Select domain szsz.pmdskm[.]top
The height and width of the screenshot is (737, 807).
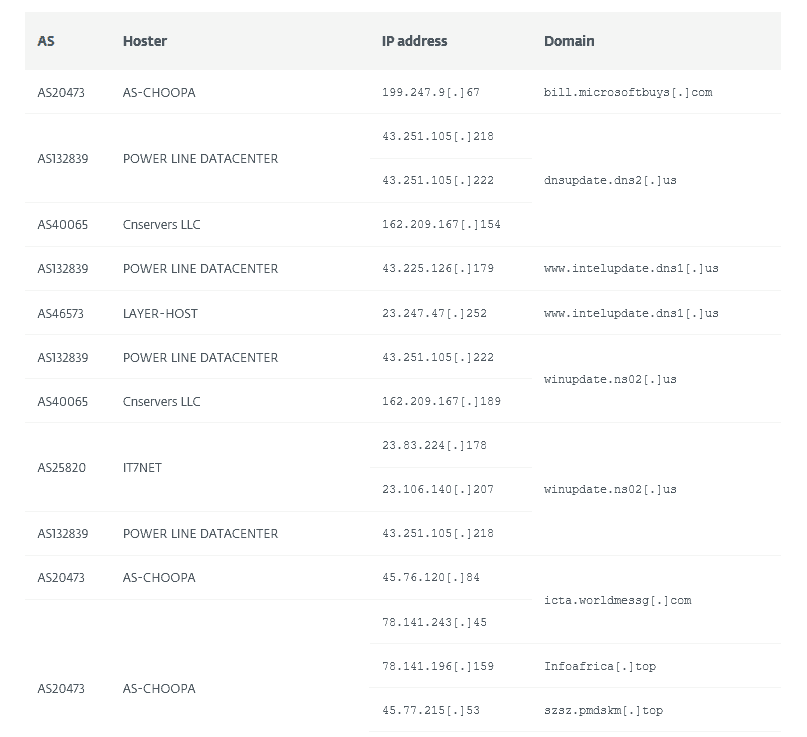[603, 710]
